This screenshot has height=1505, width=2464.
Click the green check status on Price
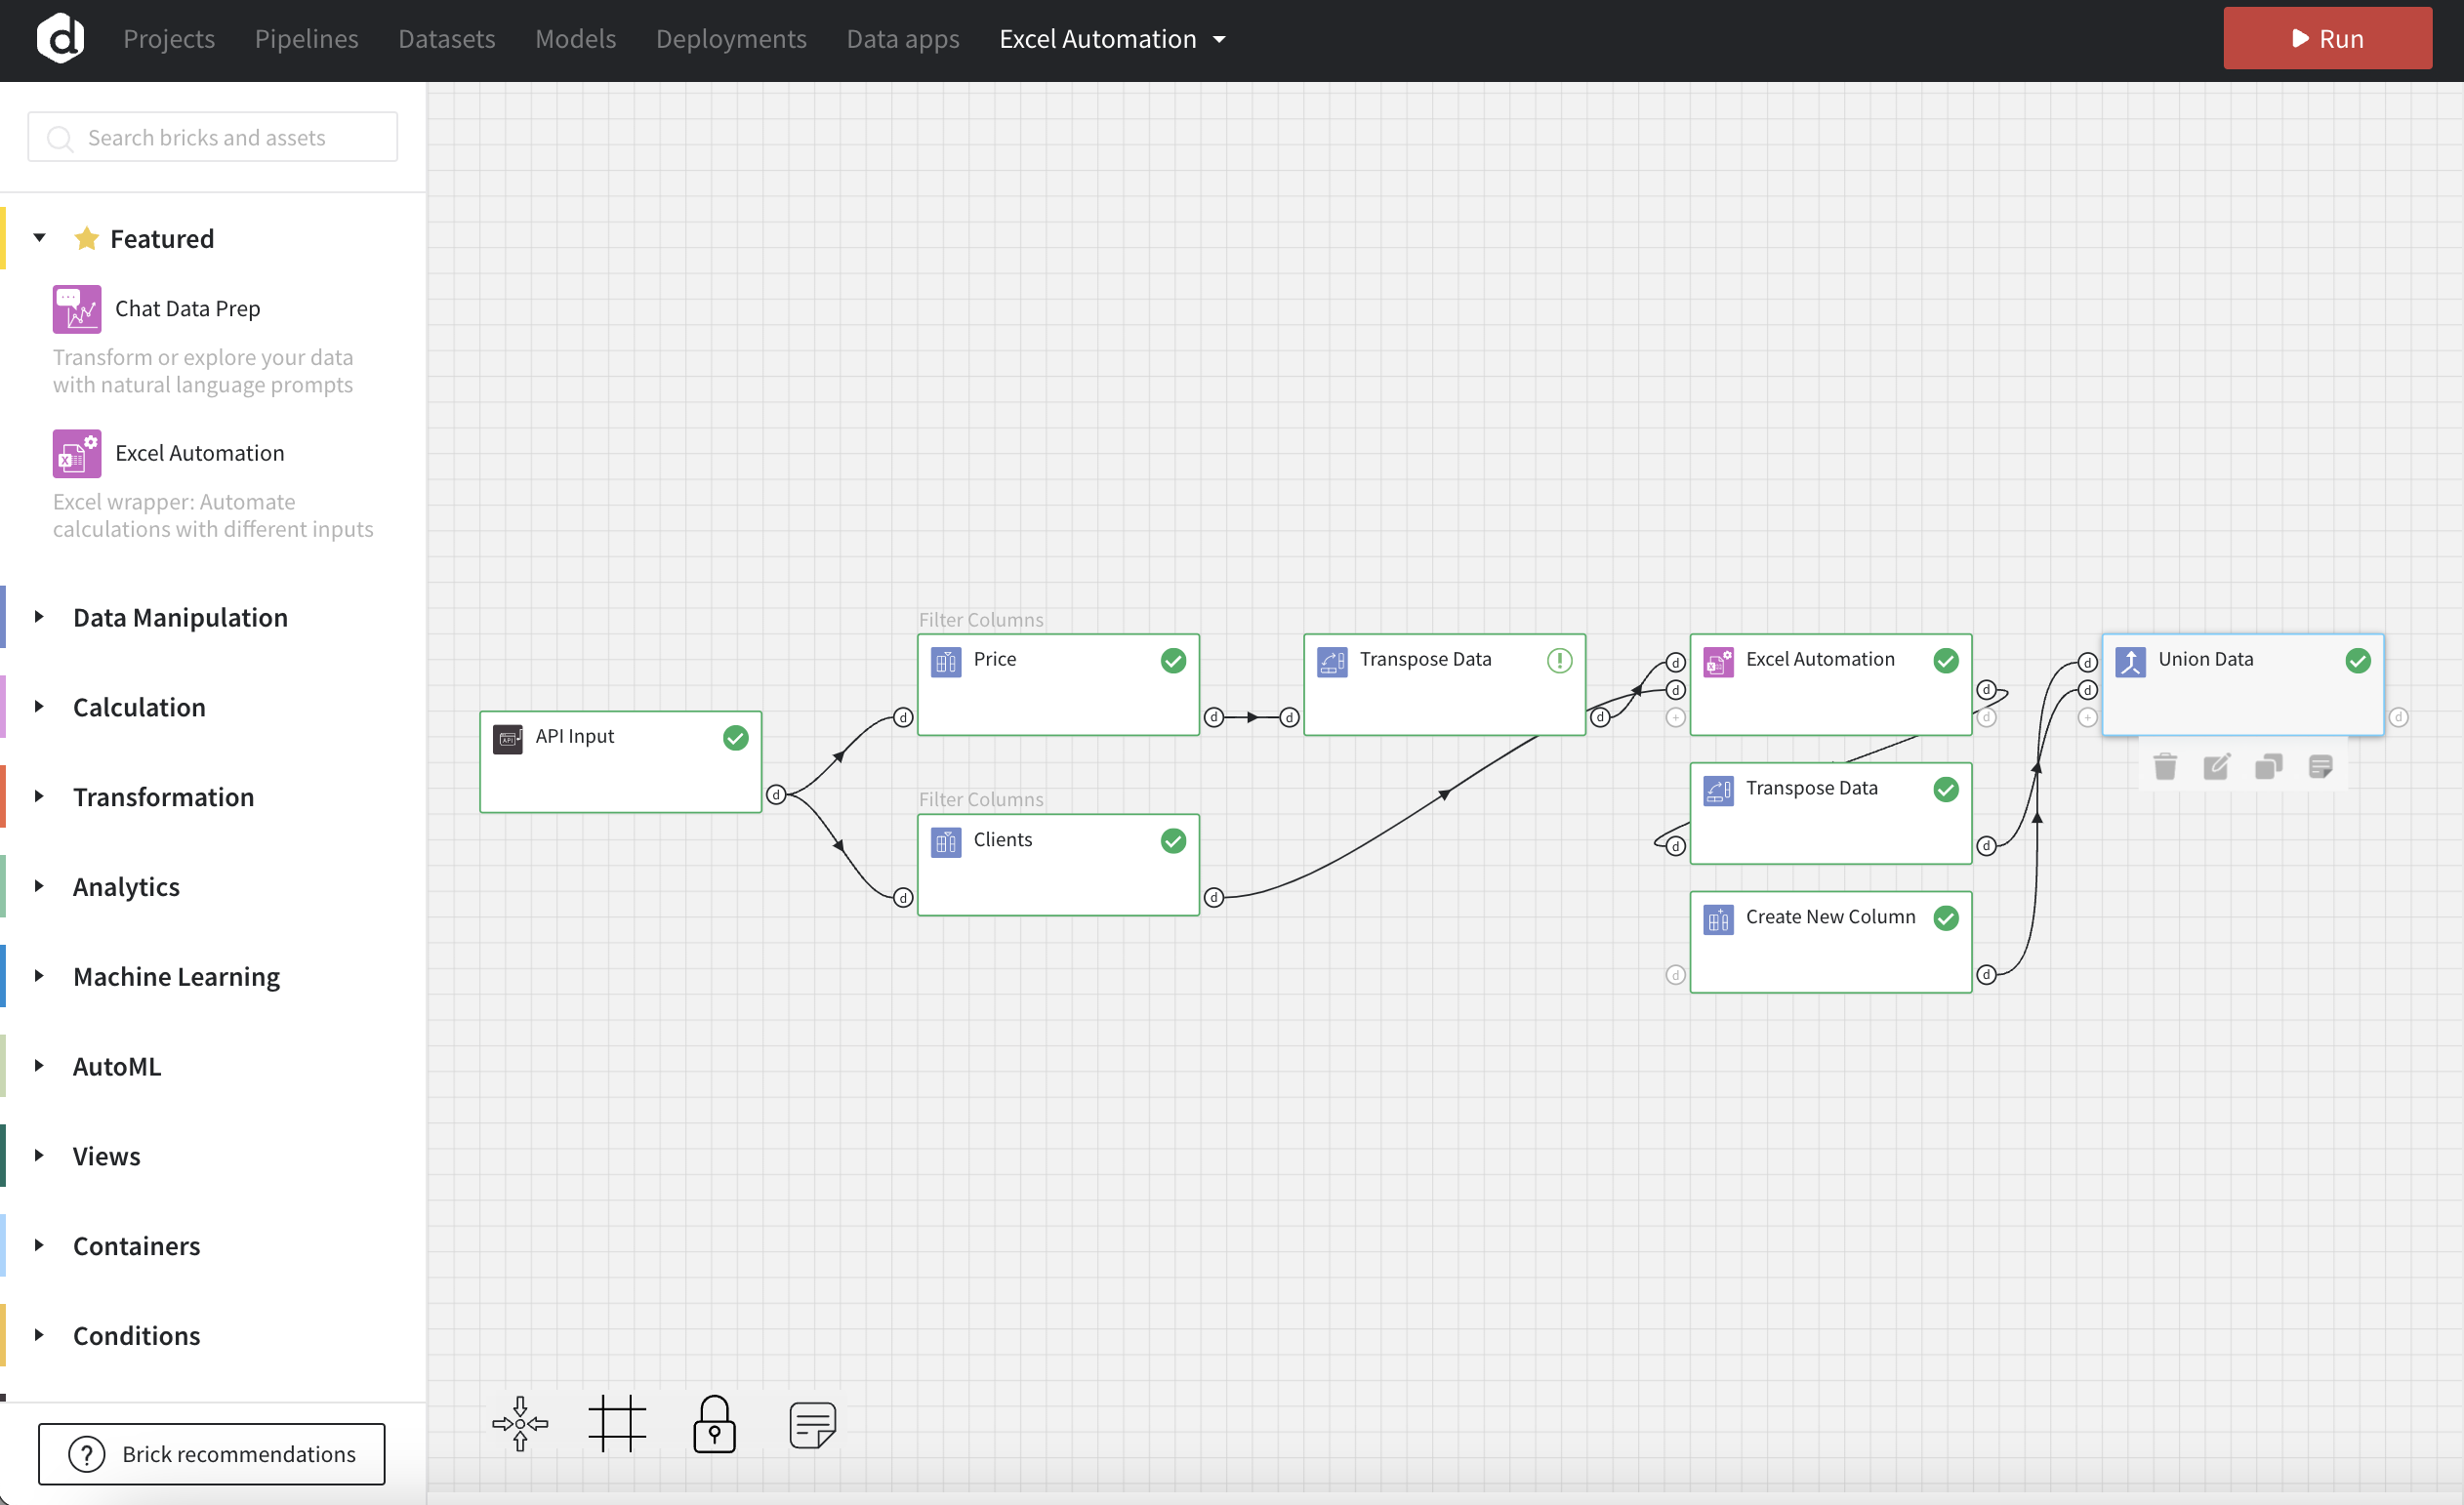pyautogui.click(x=1173, y=661)
